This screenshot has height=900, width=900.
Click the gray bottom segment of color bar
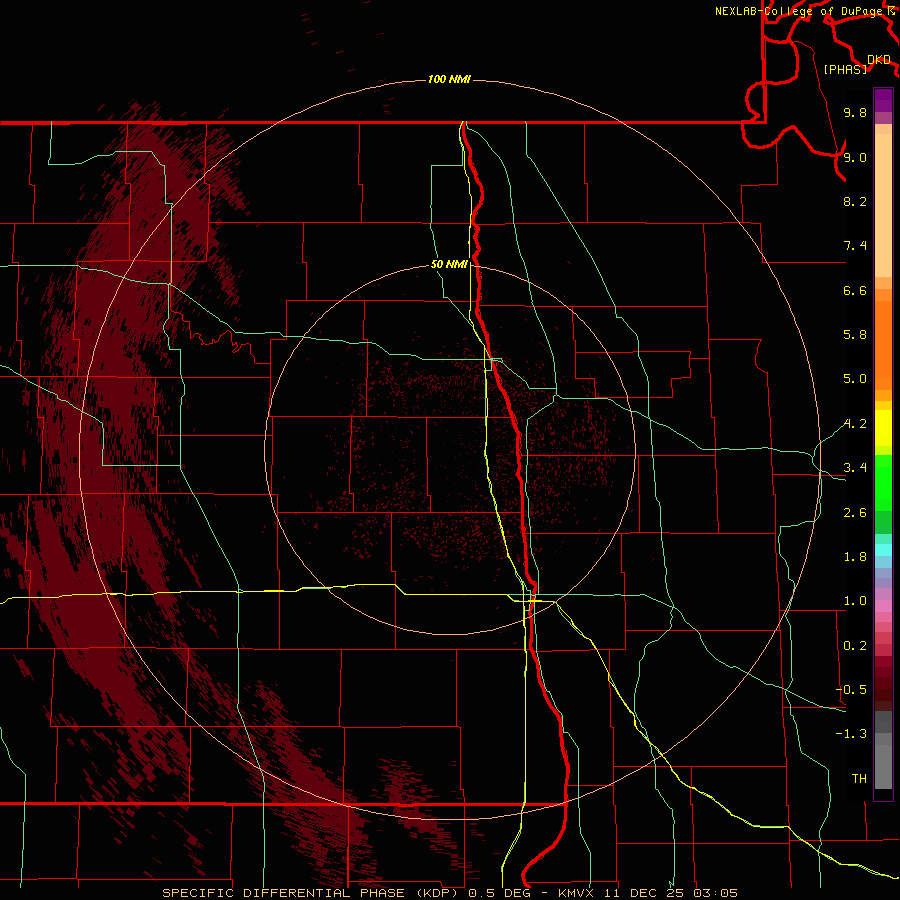click(883, 766)
